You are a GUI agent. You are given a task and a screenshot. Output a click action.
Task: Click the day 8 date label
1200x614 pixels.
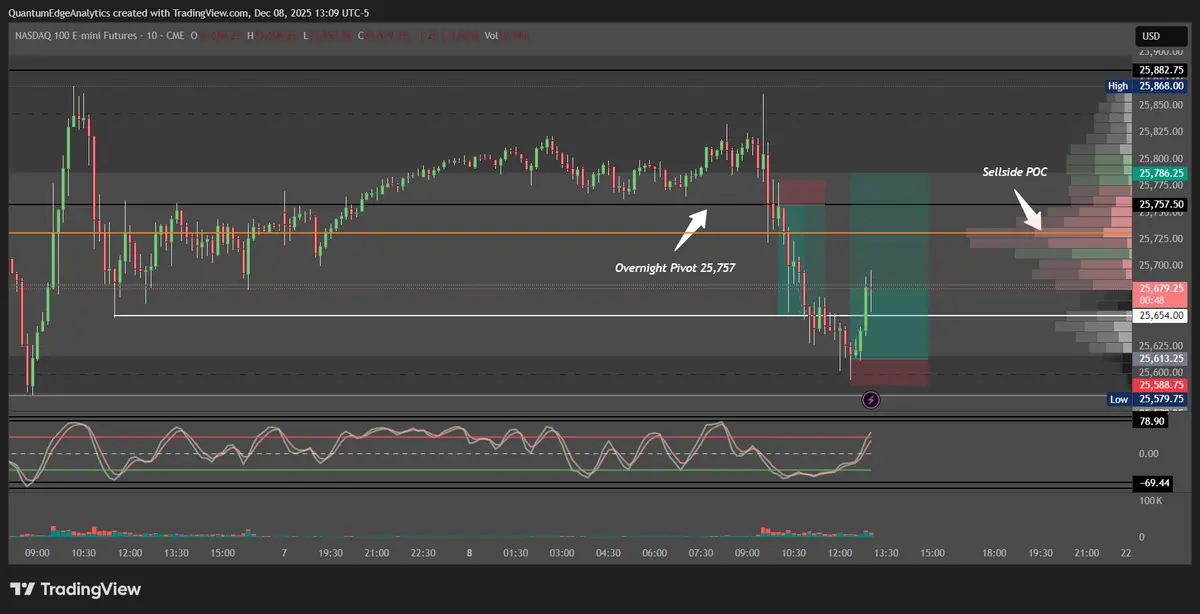(470, 553)
